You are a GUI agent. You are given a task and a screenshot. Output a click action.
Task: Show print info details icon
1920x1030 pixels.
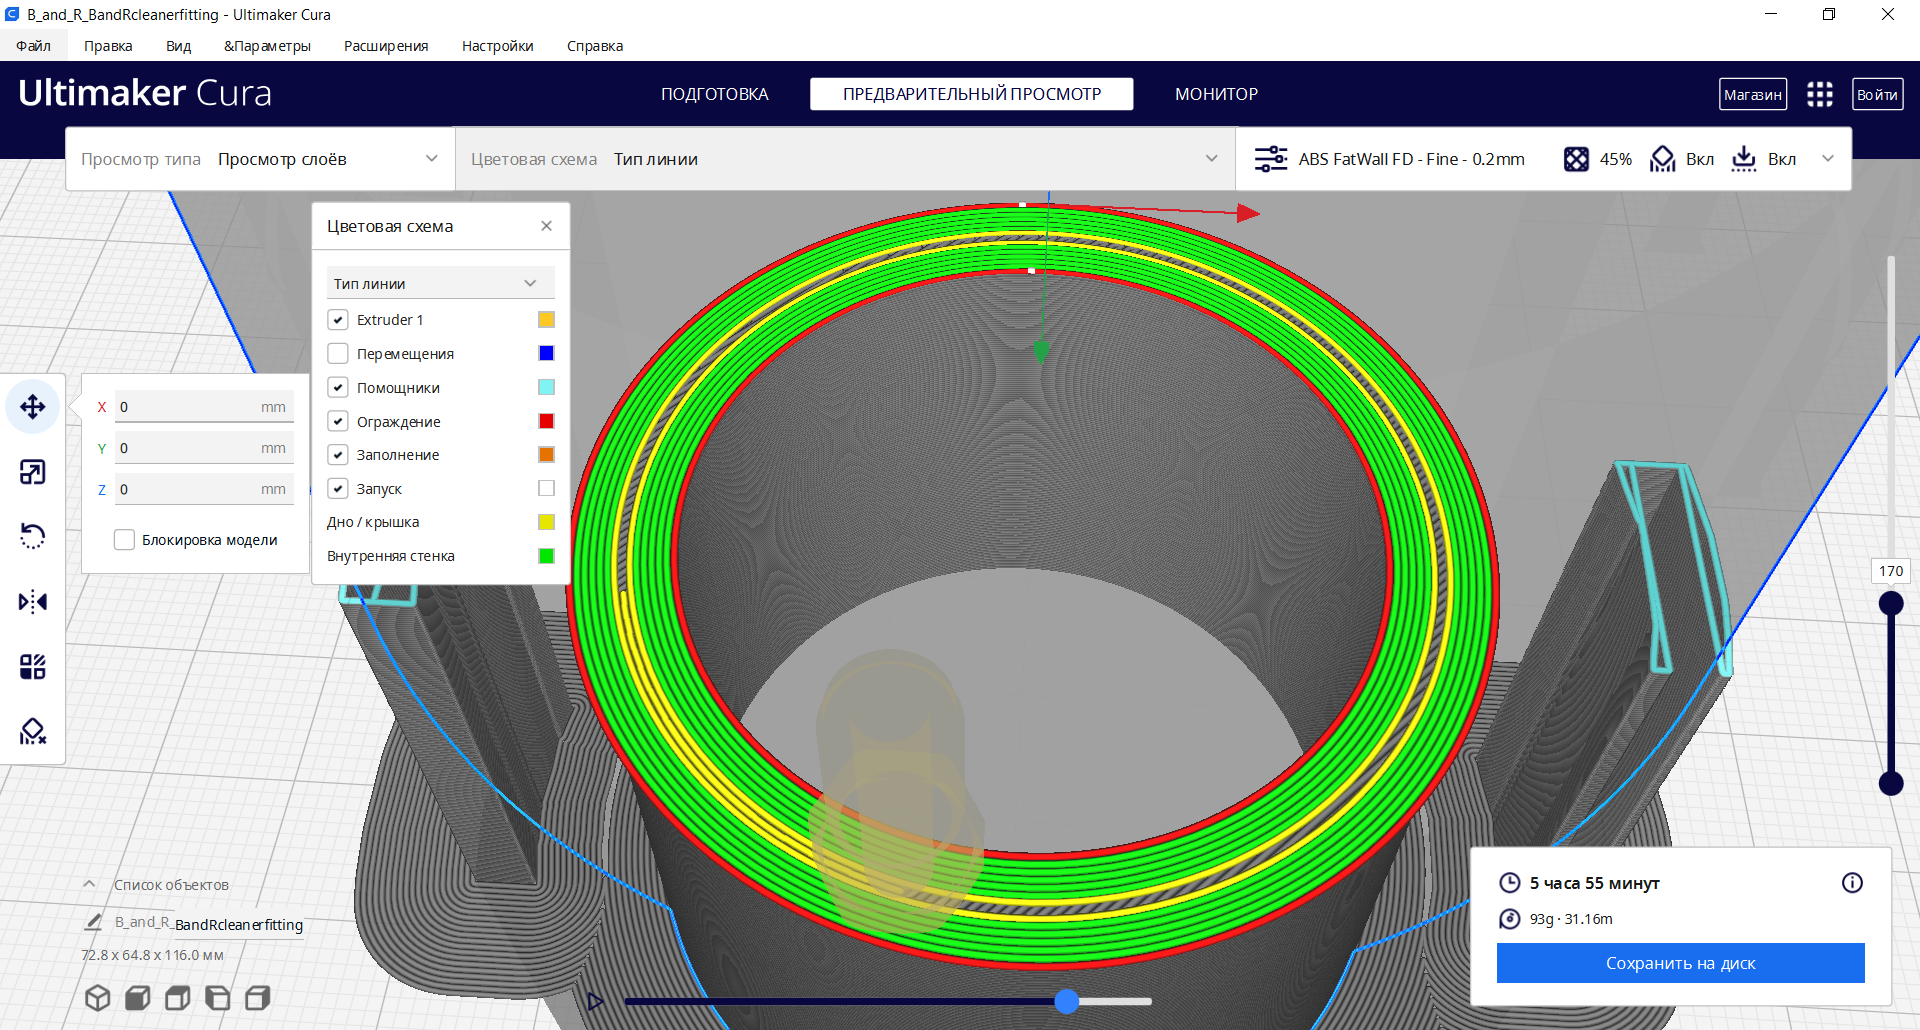[x=1852, y=883]
